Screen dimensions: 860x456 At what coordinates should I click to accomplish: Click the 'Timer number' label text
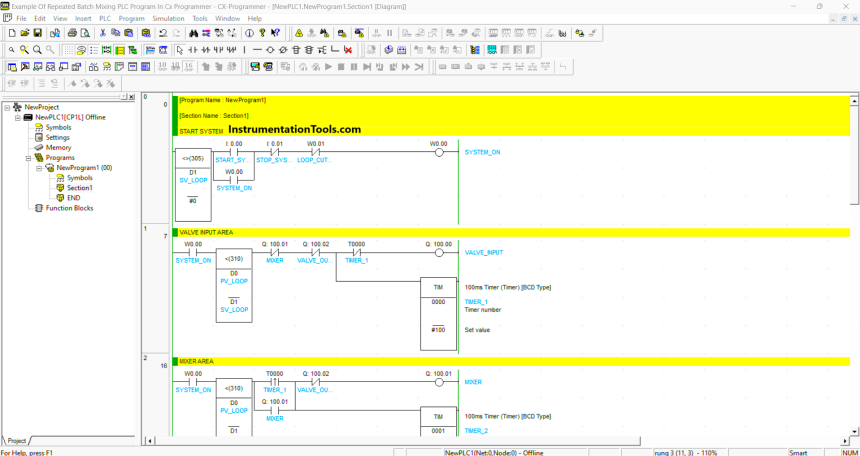tap(483, 310)
